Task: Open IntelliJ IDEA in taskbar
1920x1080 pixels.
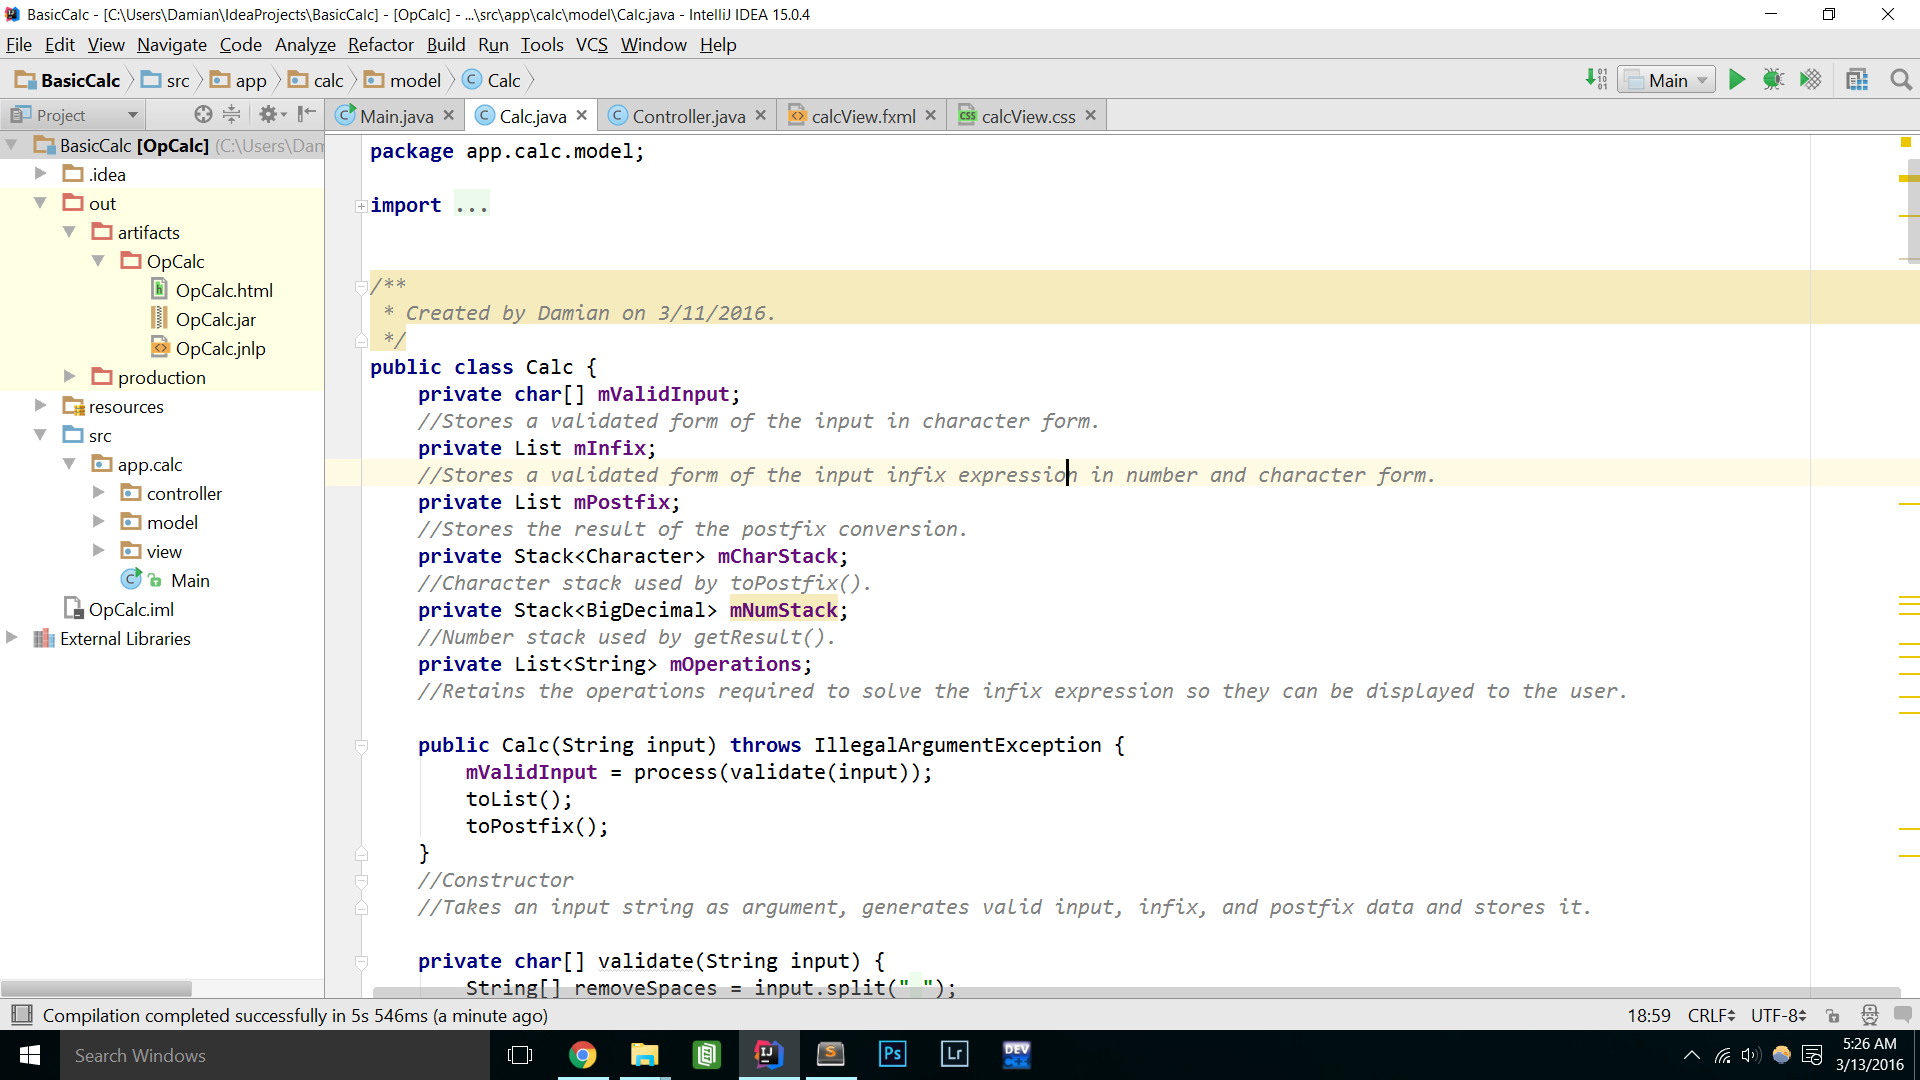Action: 766,1054
